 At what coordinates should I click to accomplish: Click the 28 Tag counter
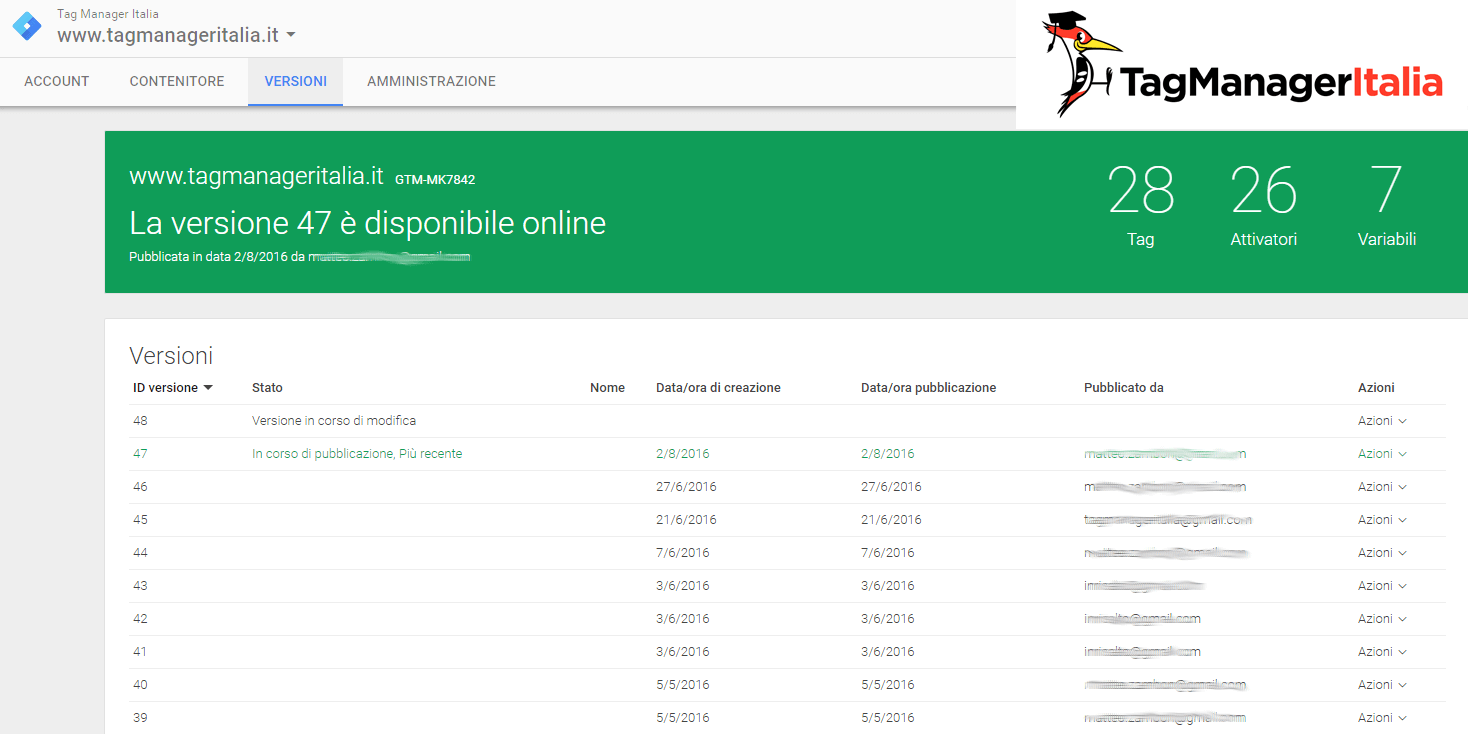pyautogui.click(x=1141, y=204)
